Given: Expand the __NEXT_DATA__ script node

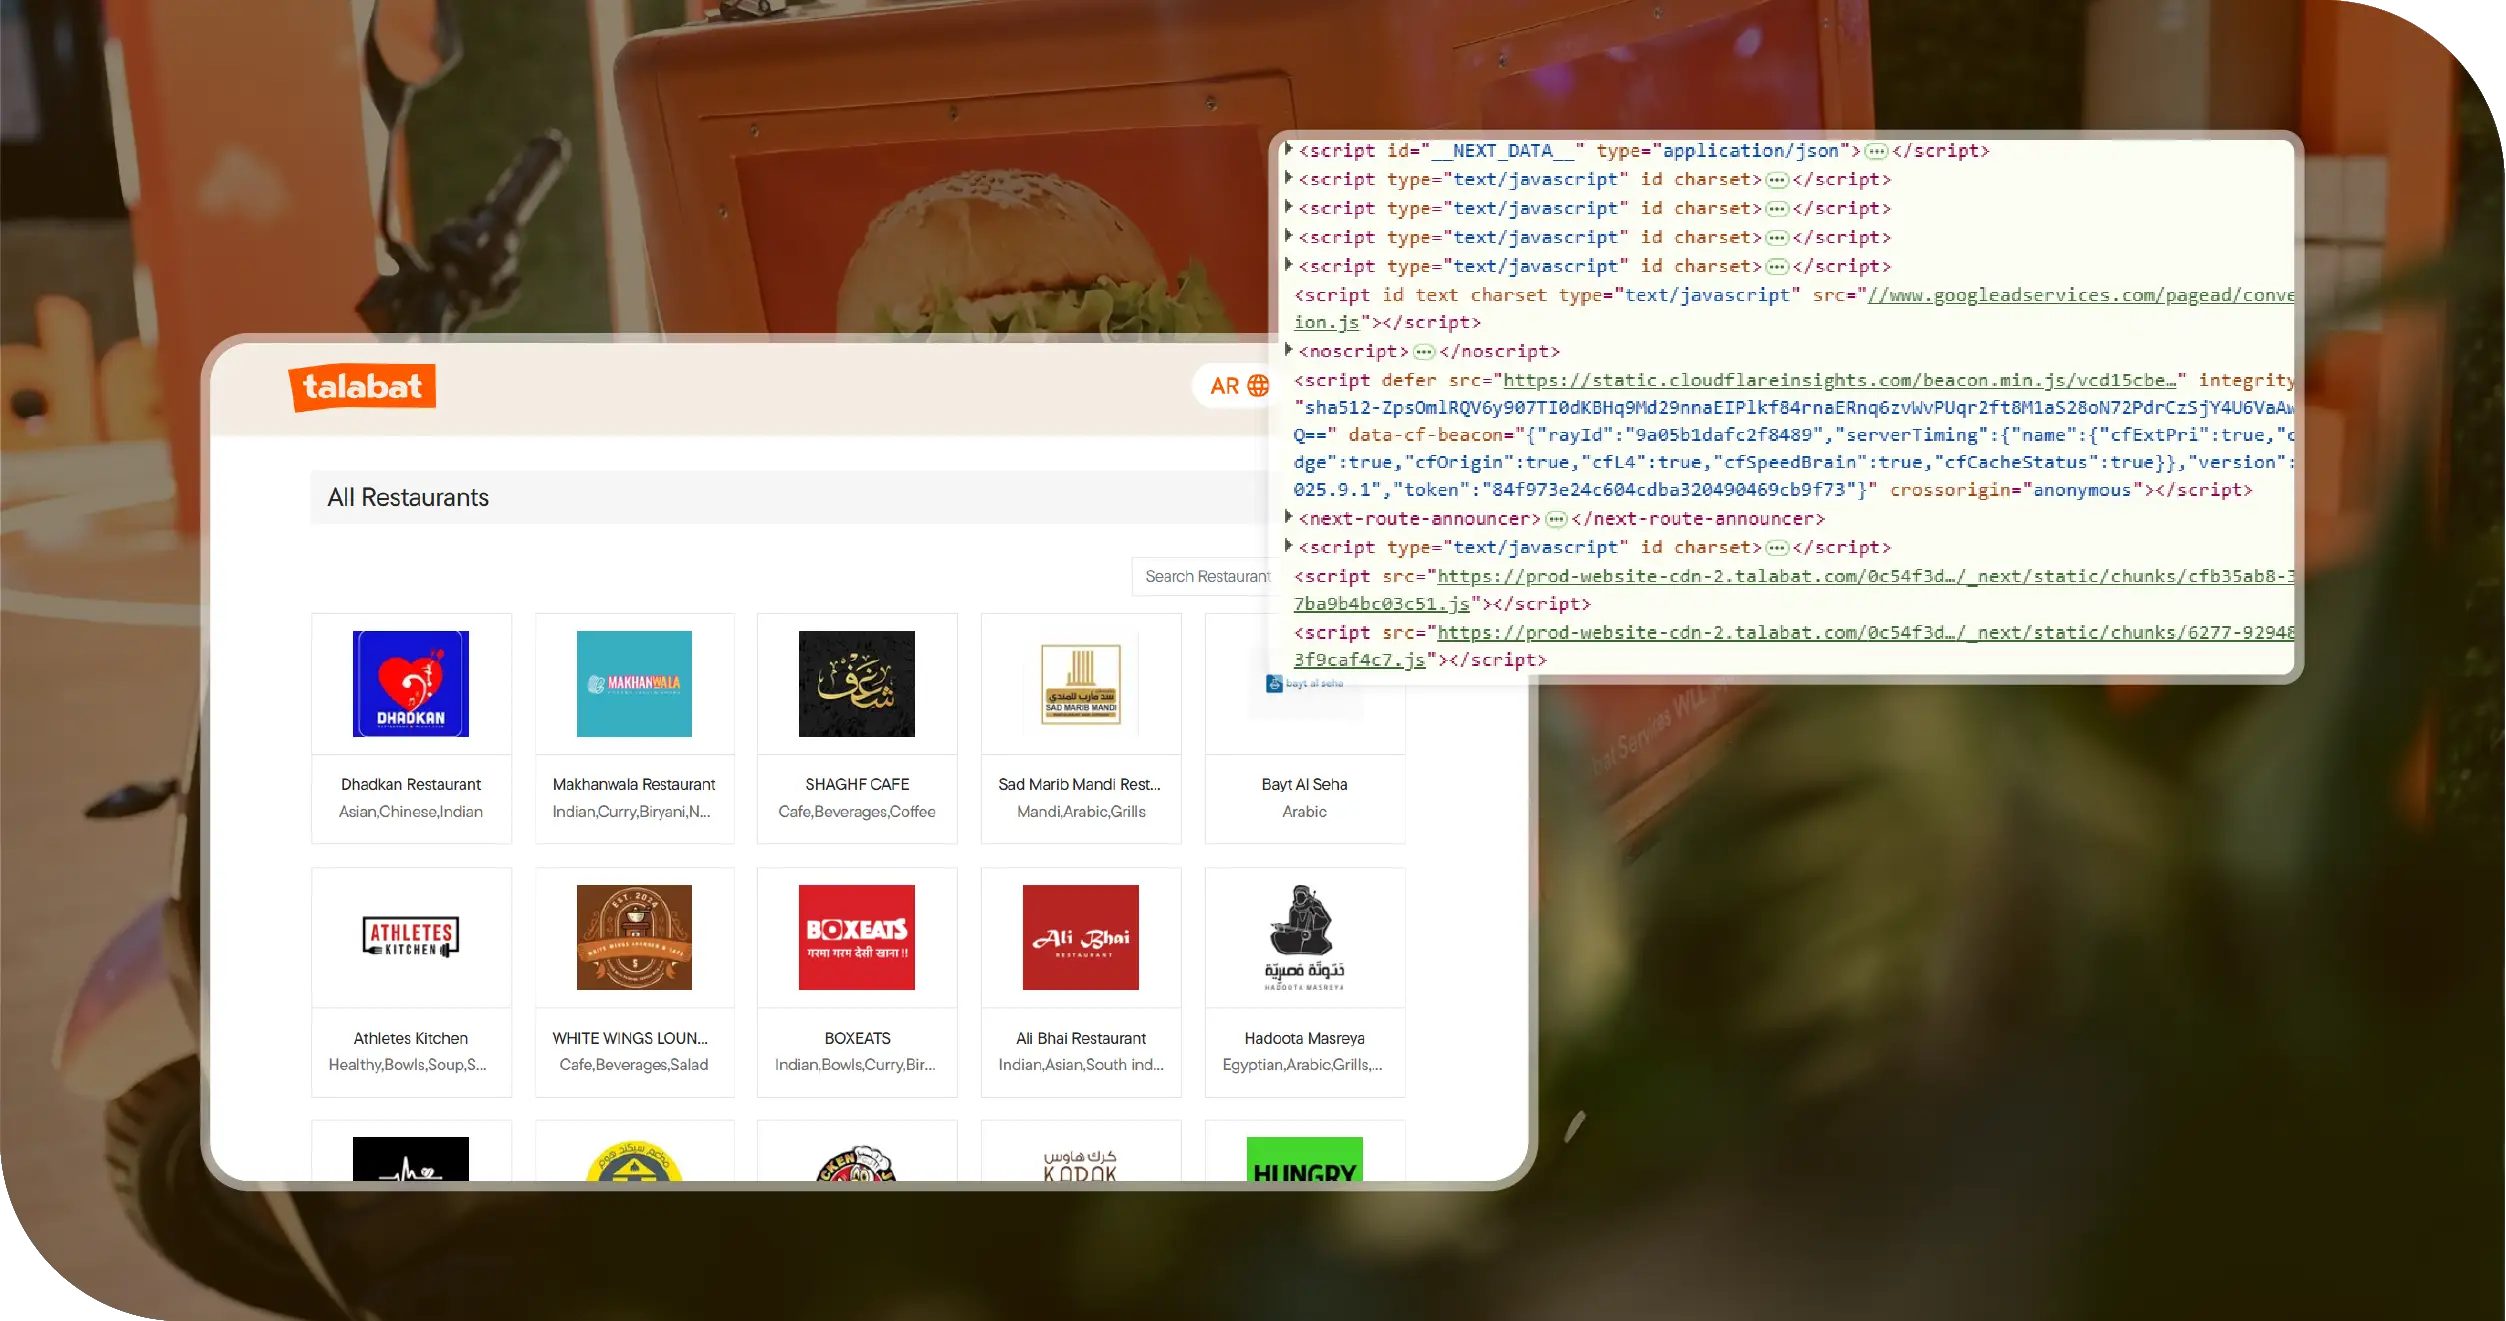Looking at the screenshot, I should pos(1289,150).
